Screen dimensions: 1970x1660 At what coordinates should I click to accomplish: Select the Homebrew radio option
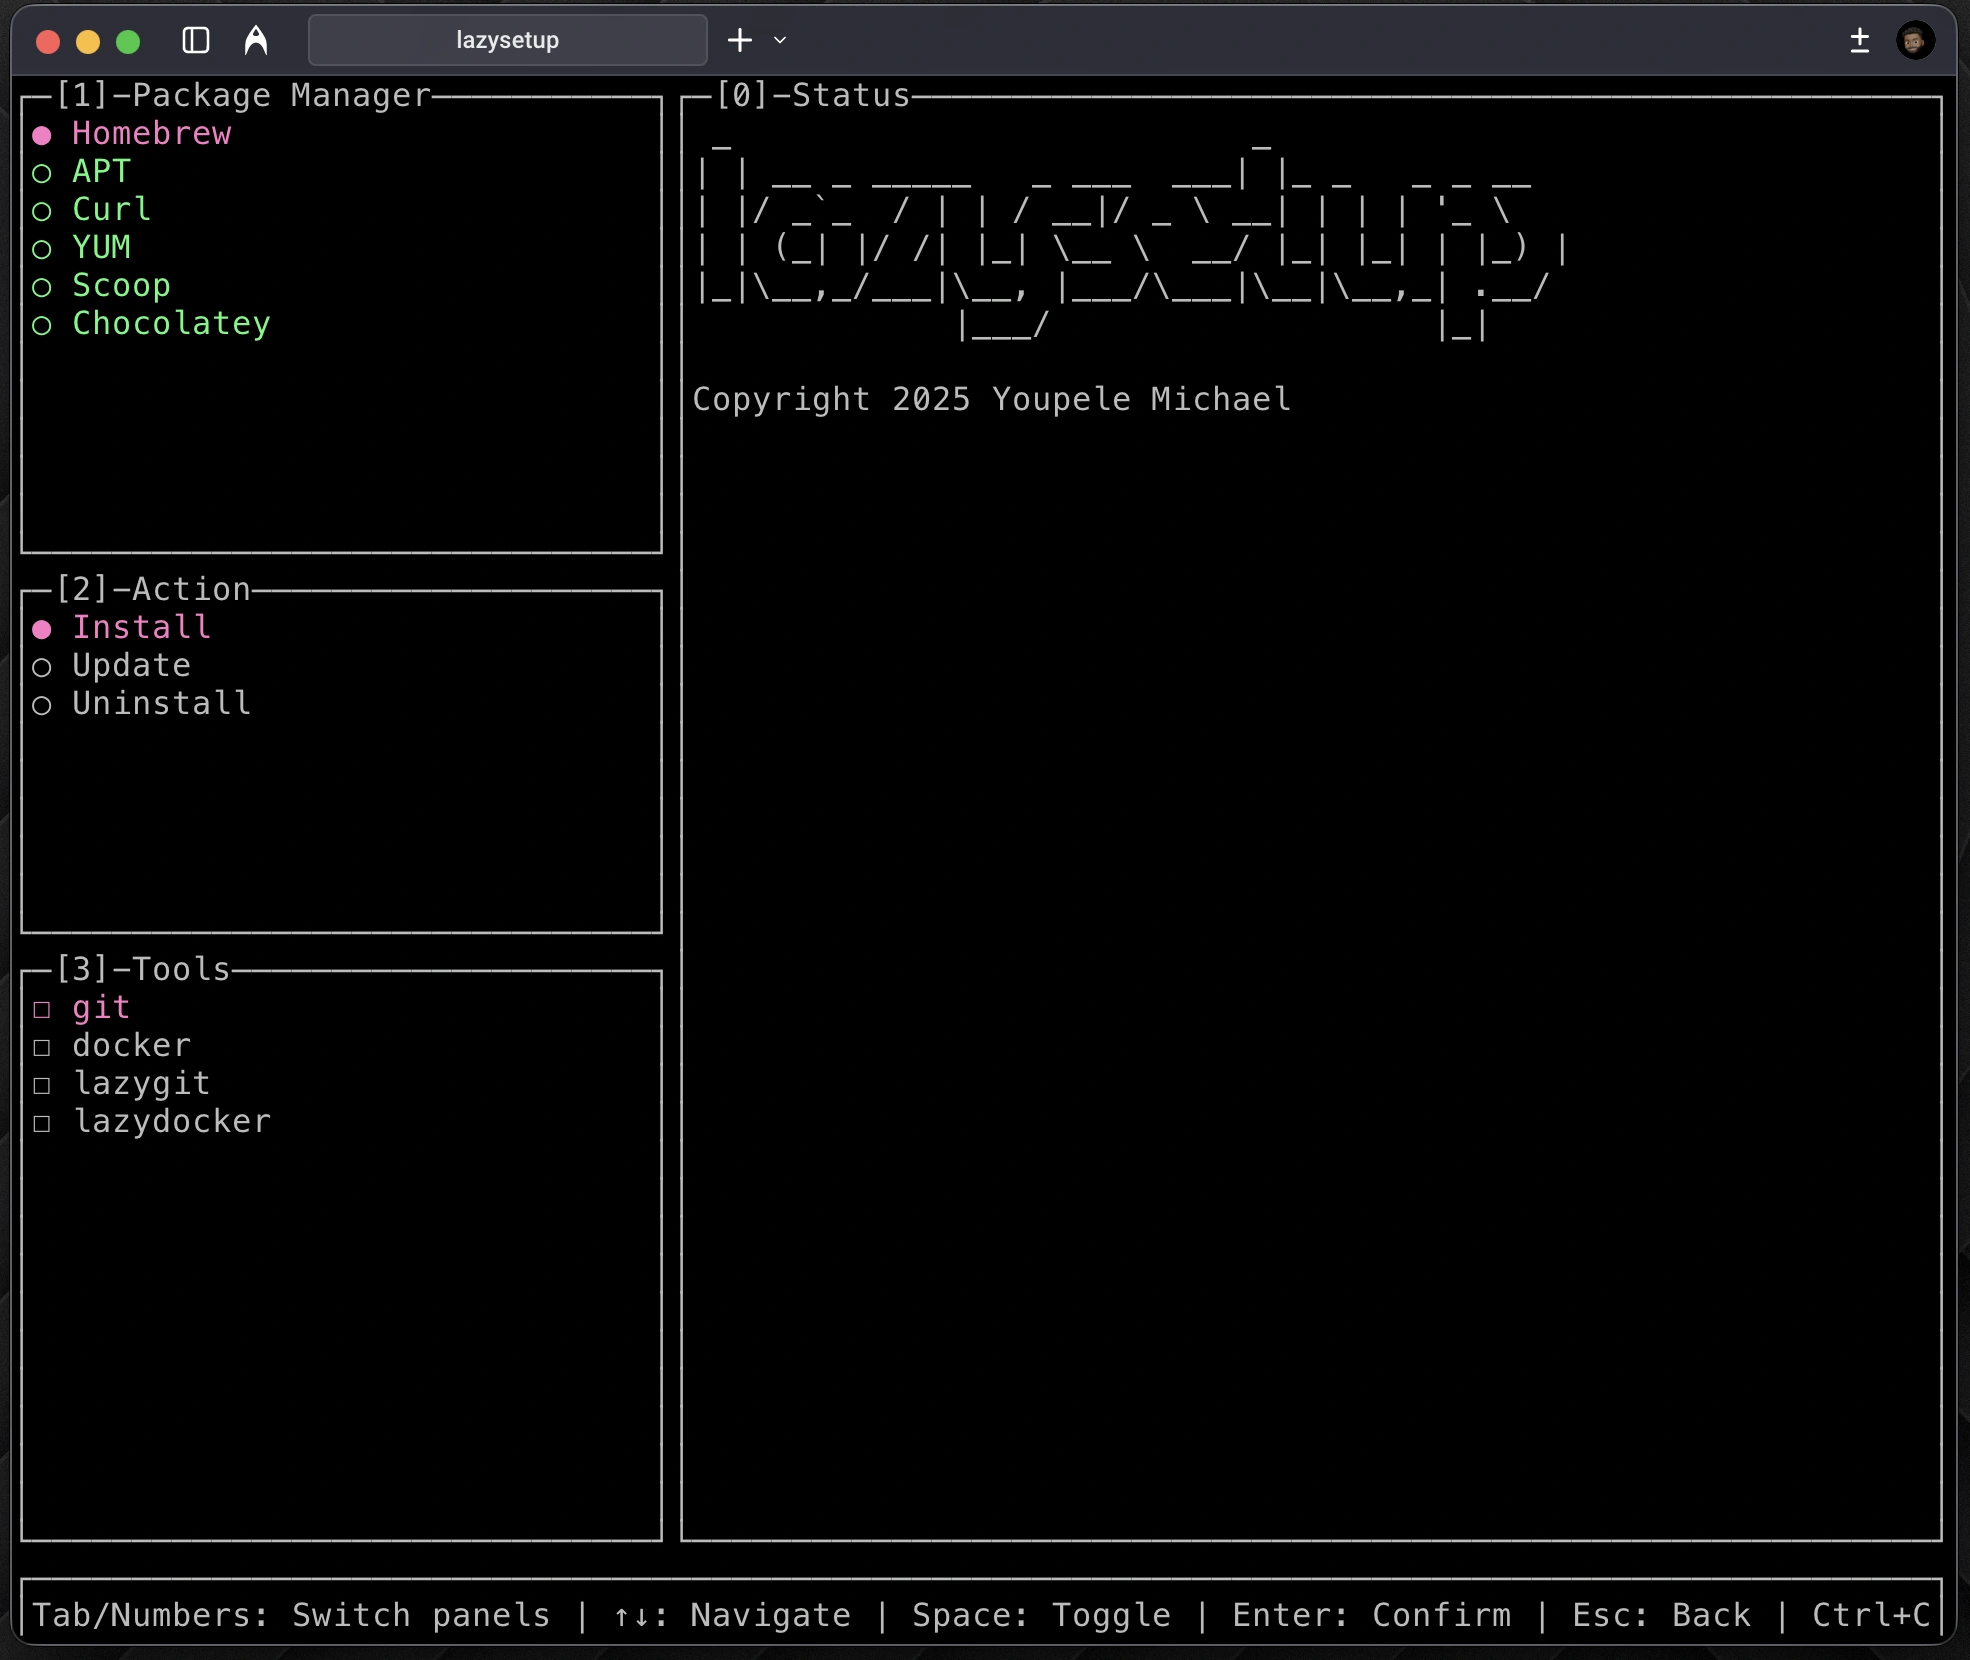point(42,135)
